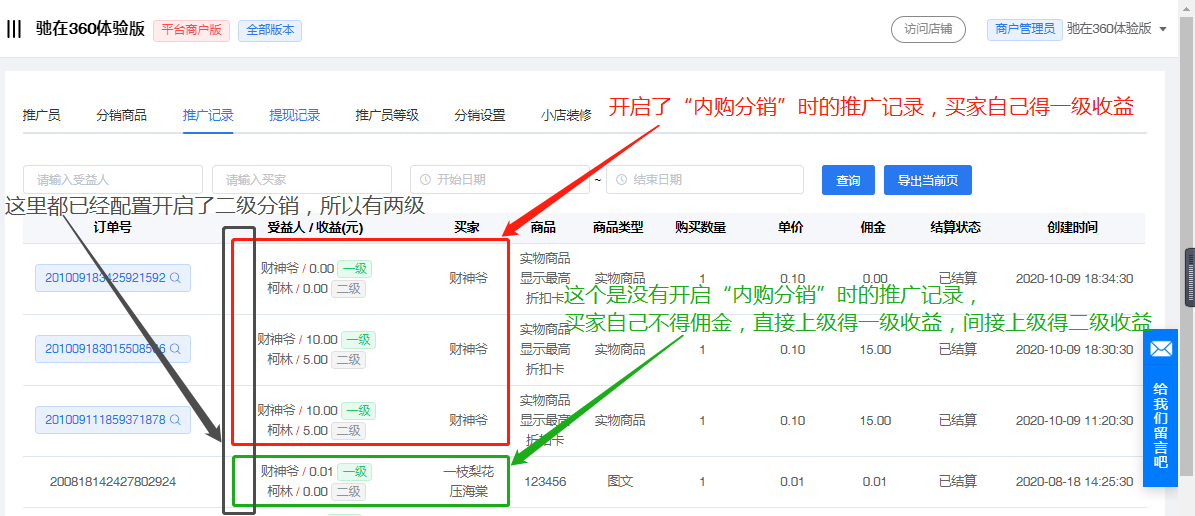Click the 商户管理员 badge
The width and height of the screenshot is (1195, 516).
(x=1024, y=30)
